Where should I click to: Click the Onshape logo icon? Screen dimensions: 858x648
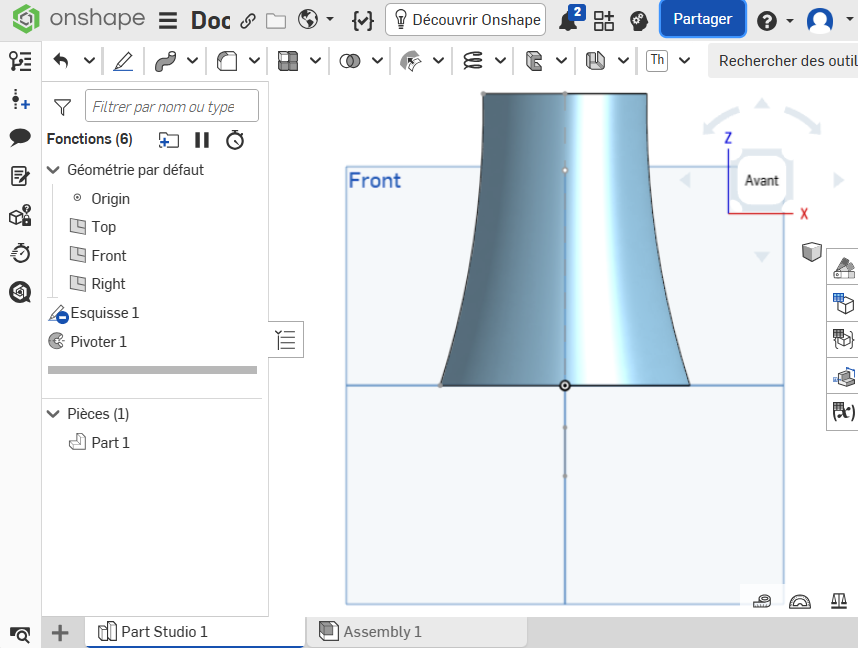tap(26, 19)
